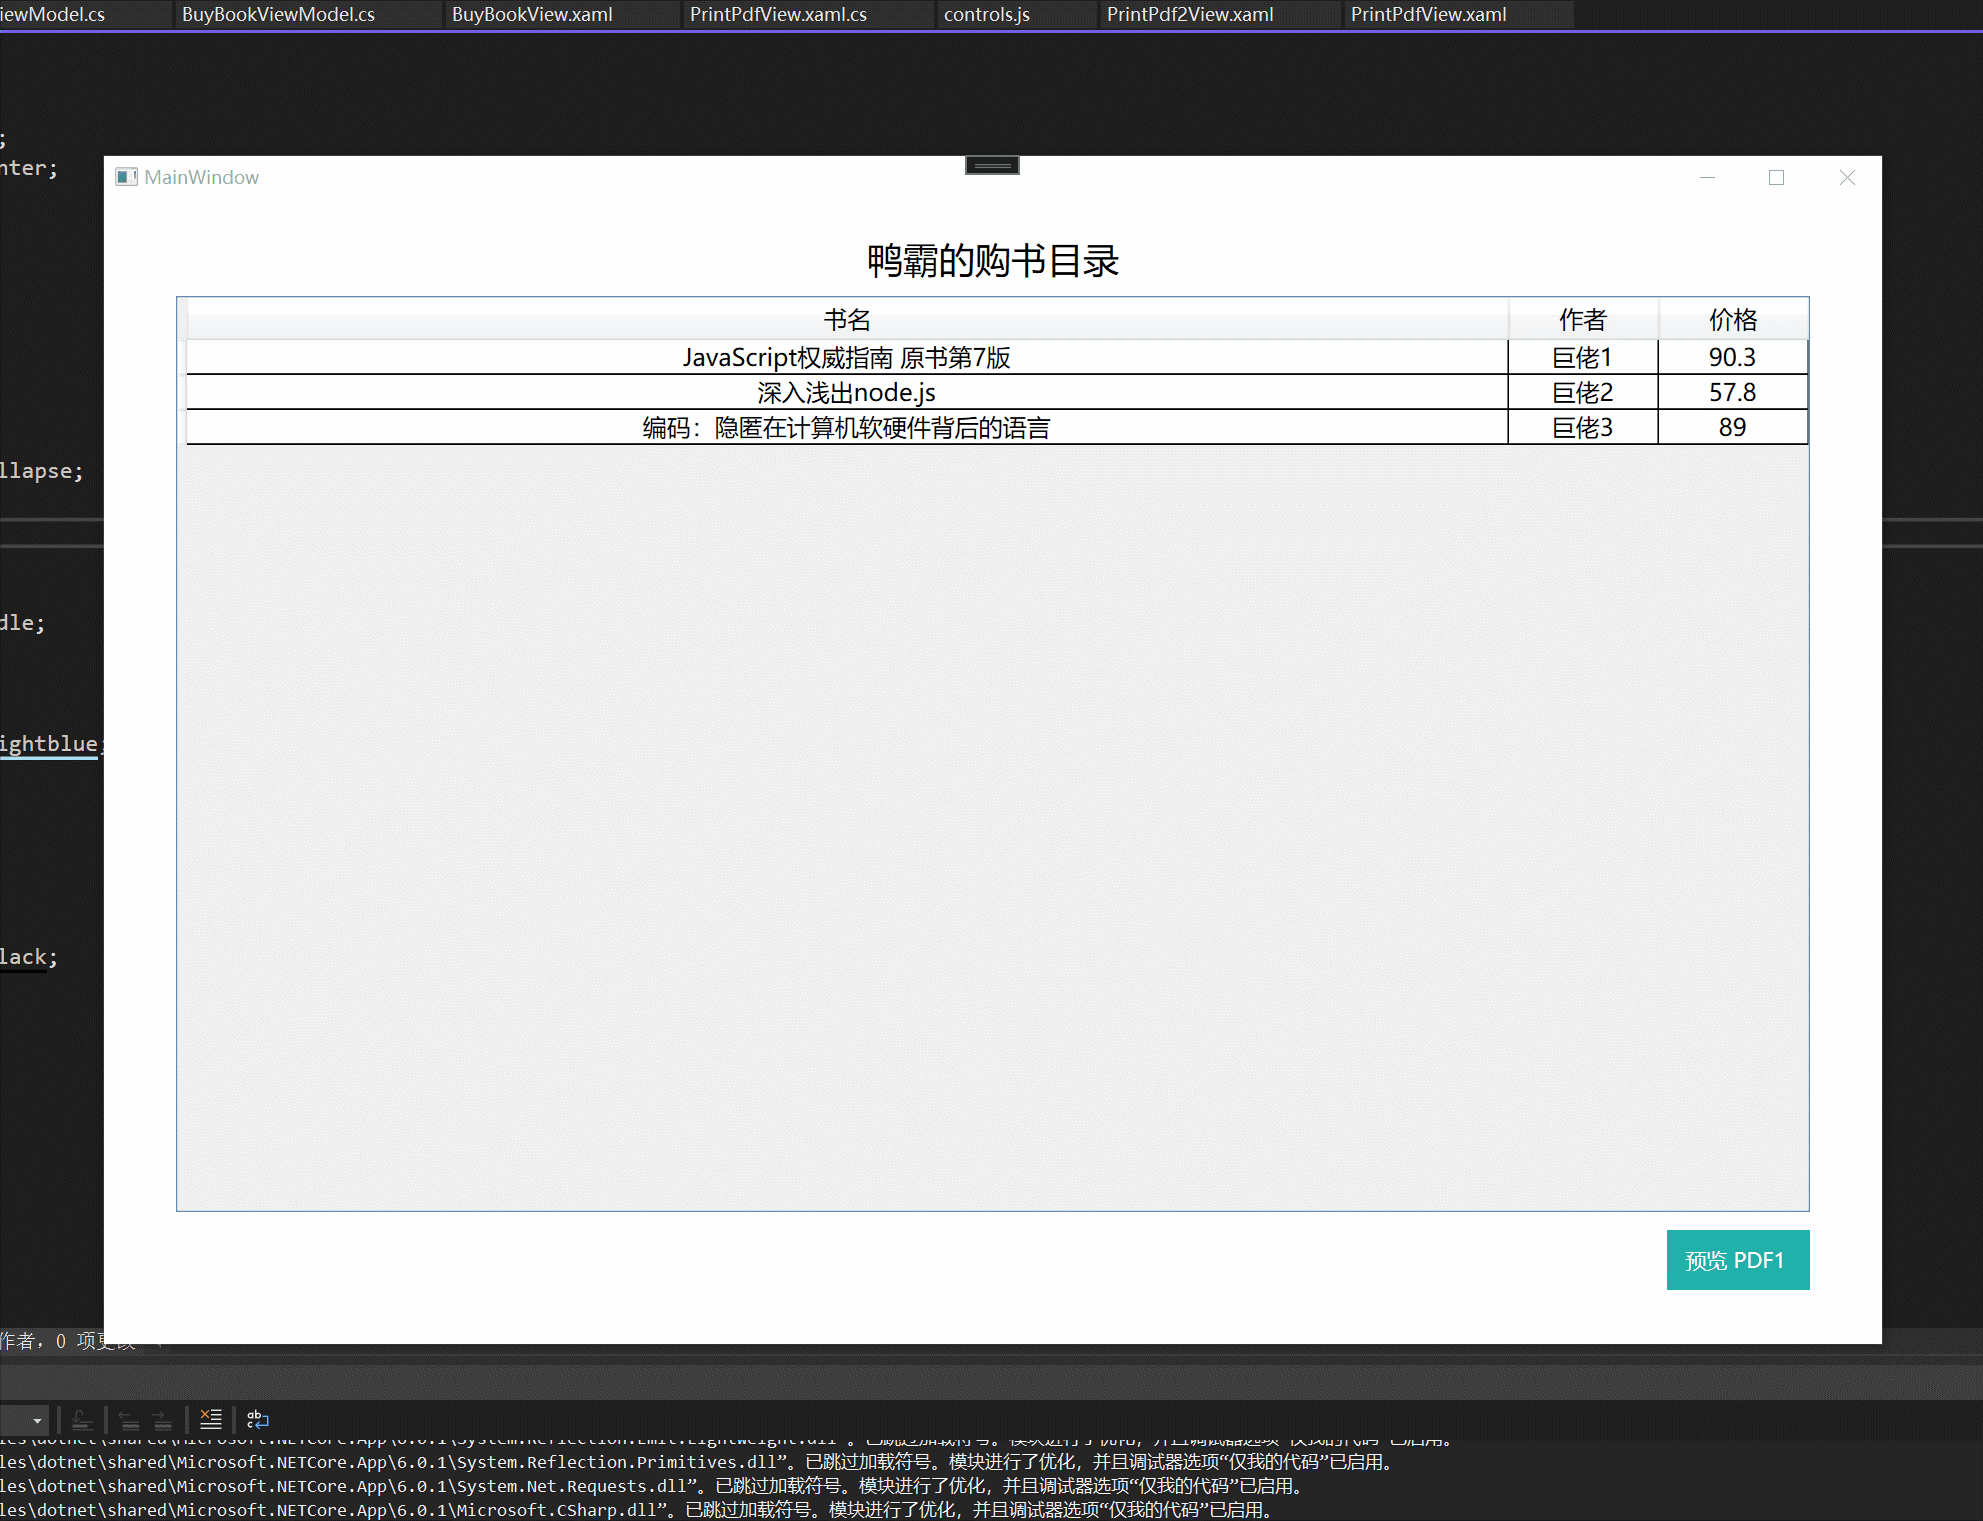
Task: Click the 鸭霸的购书目录 heading
Action: [x=992, y=261]
